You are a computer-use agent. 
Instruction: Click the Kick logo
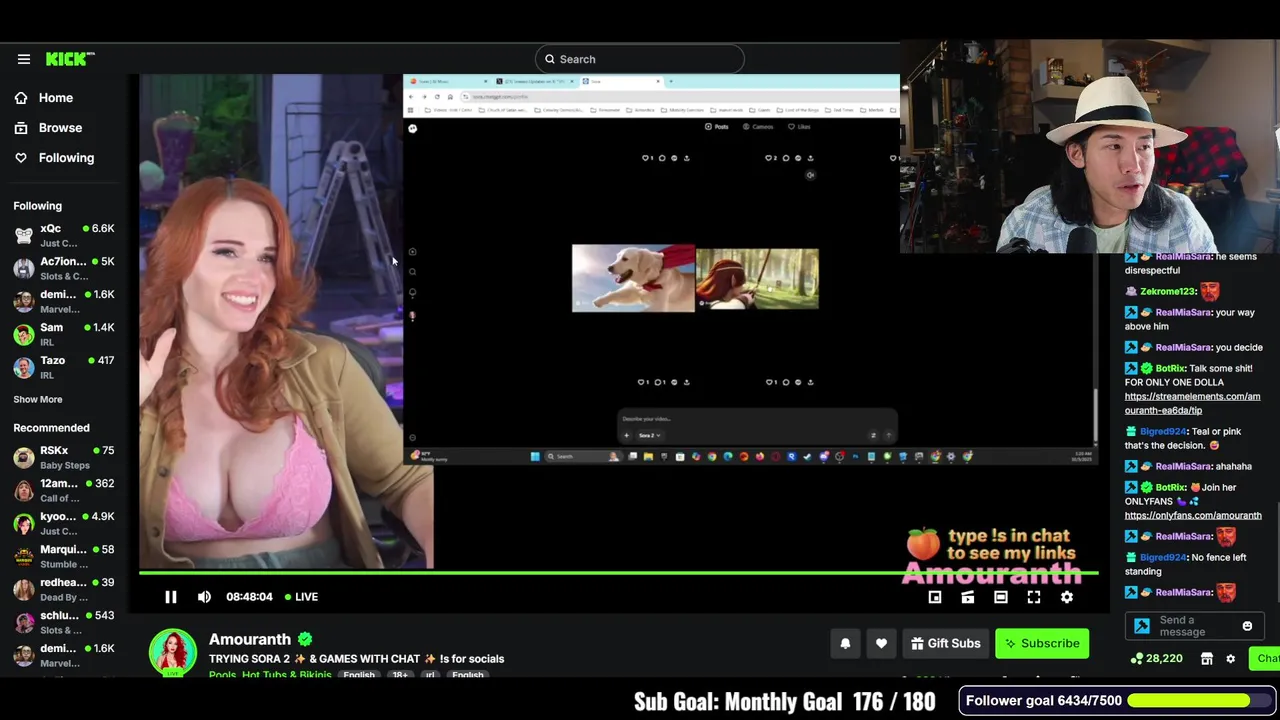(x=69, y=59)
